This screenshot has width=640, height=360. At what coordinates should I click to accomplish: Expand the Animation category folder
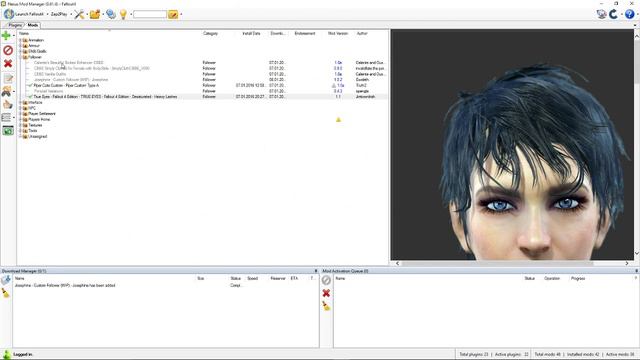20,40
